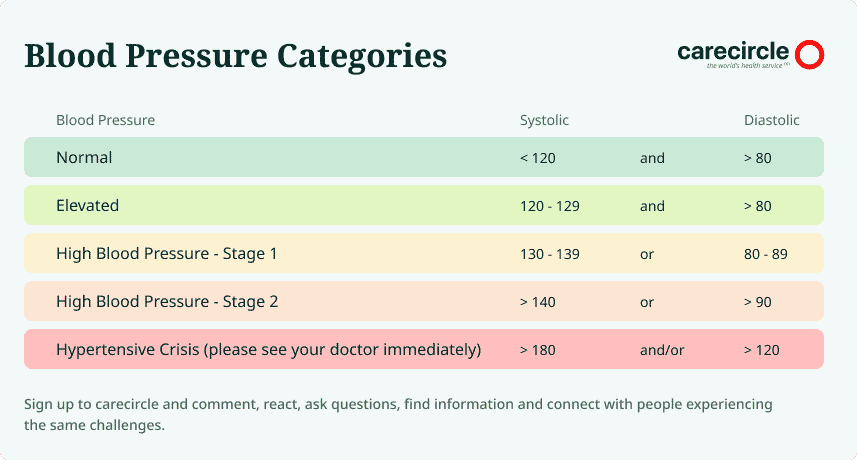
Task: Click the '> 120' diastolic crisis value
Action: point(761,350)
